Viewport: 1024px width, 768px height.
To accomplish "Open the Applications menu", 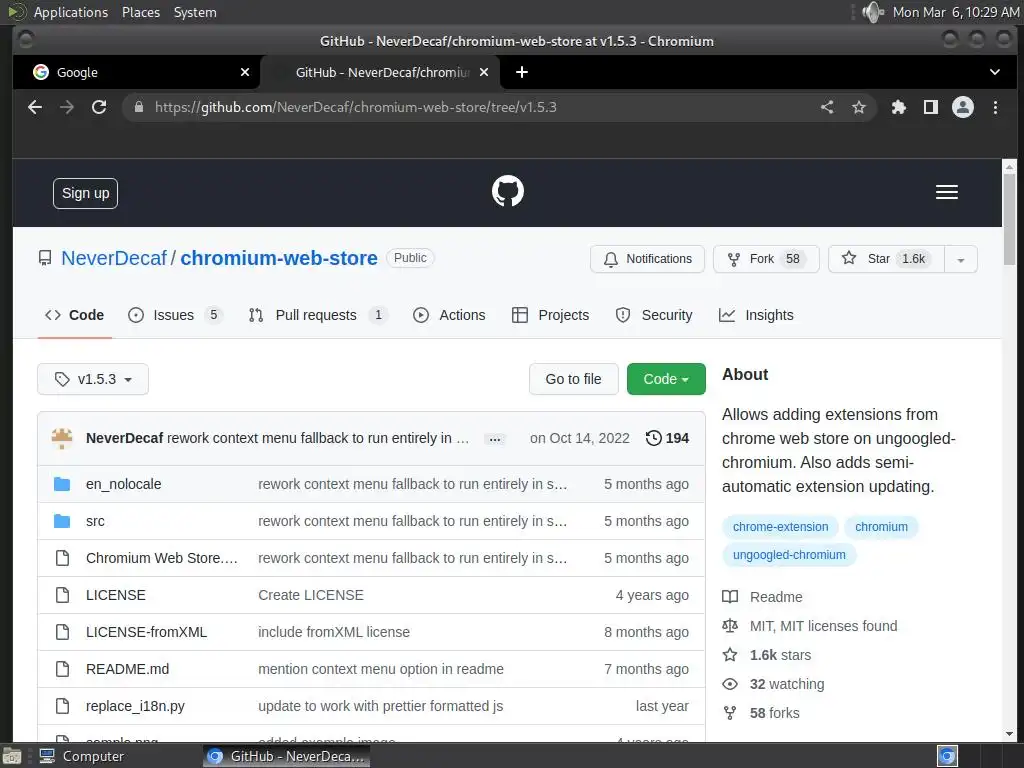I will click(x=71, y=12).
